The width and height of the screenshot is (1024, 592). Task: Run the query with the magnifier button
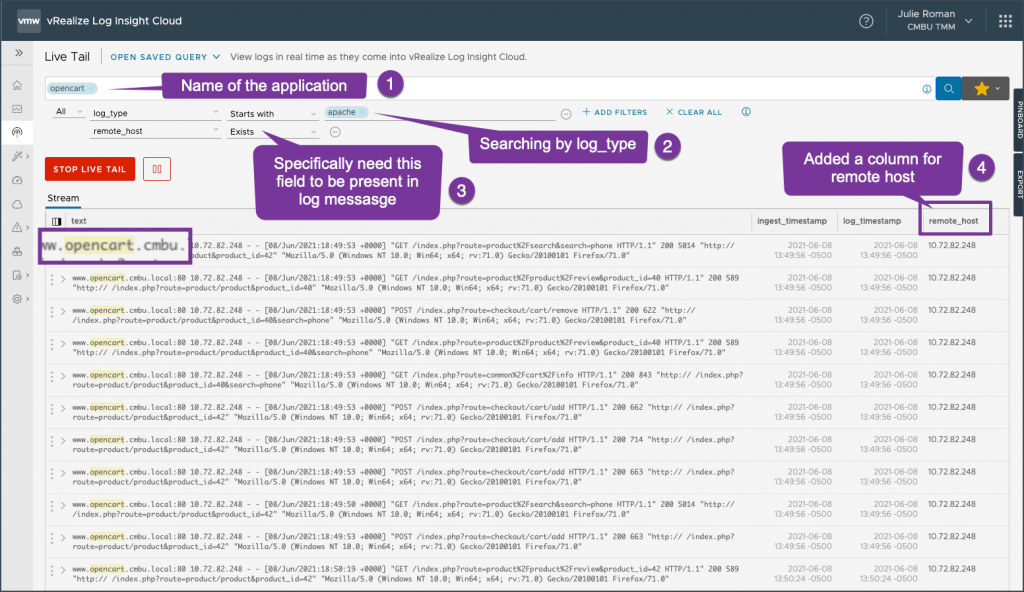click(948, 88)
